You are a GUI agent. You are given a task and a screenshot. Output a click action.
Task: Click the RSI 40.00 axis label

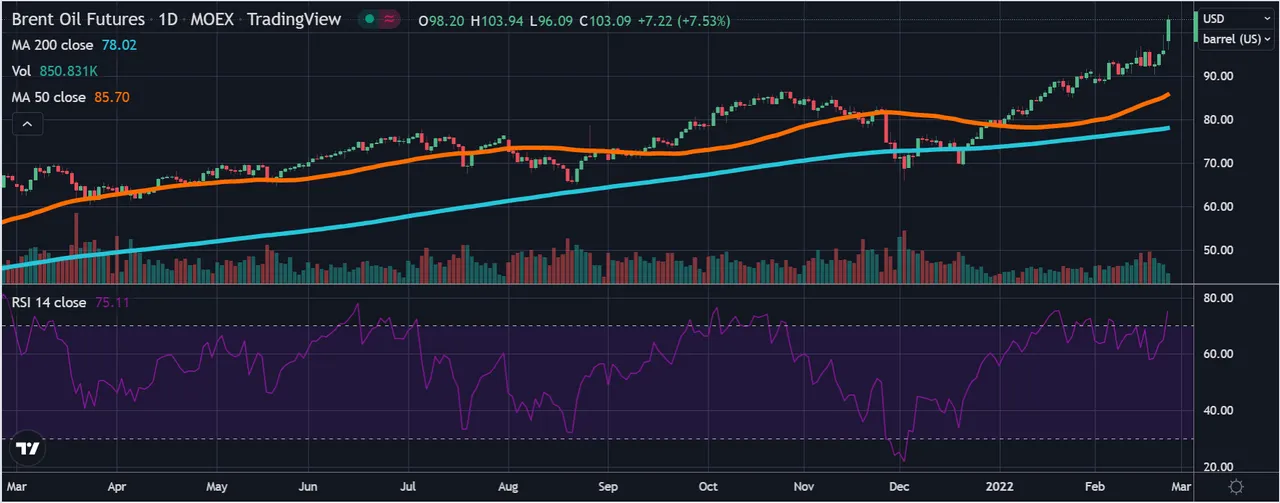1217,411
